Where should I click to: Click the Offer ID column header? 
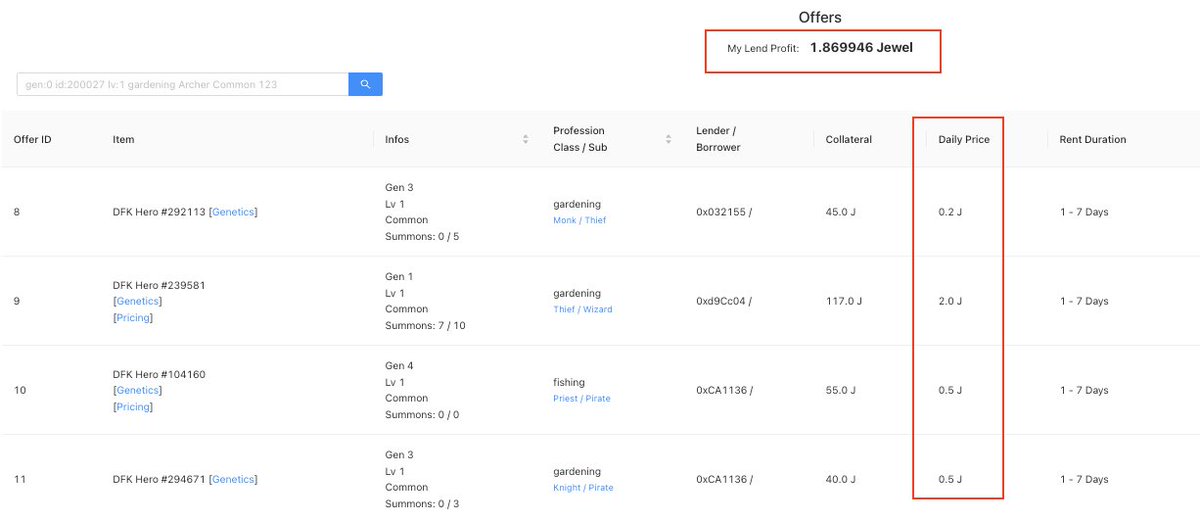(x=33, y=139)
